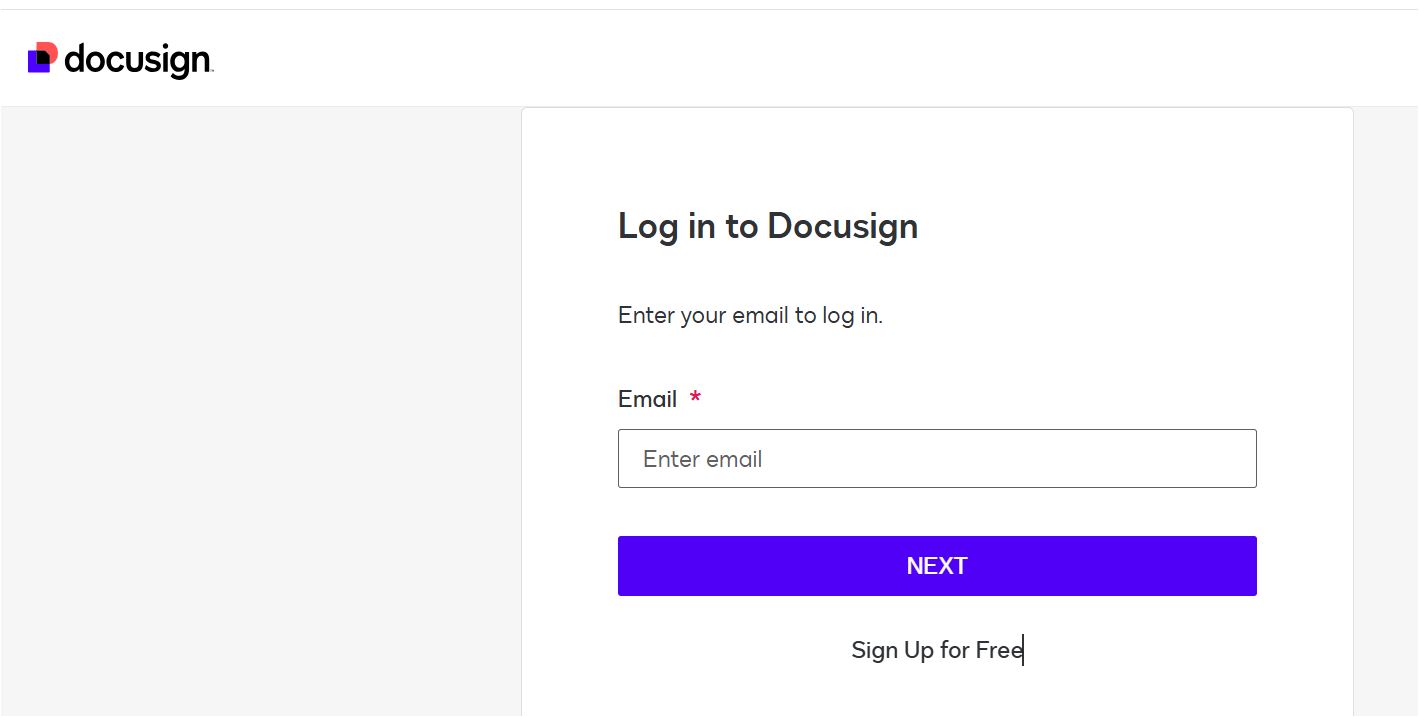Click the white NEXT label text
Screen dimensions: 1419x717
coord(937,566)
